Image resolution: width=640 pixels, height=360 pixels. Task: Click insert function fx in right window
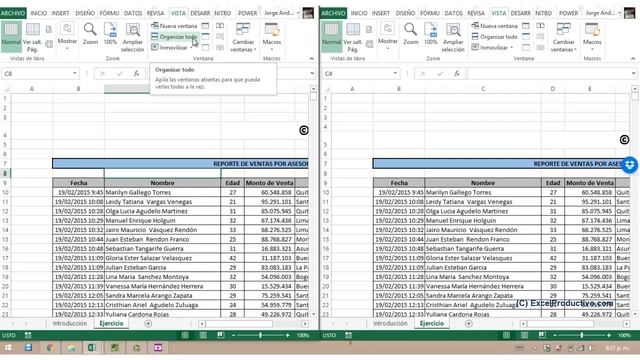pyautogui.click(x=457, y=73)
